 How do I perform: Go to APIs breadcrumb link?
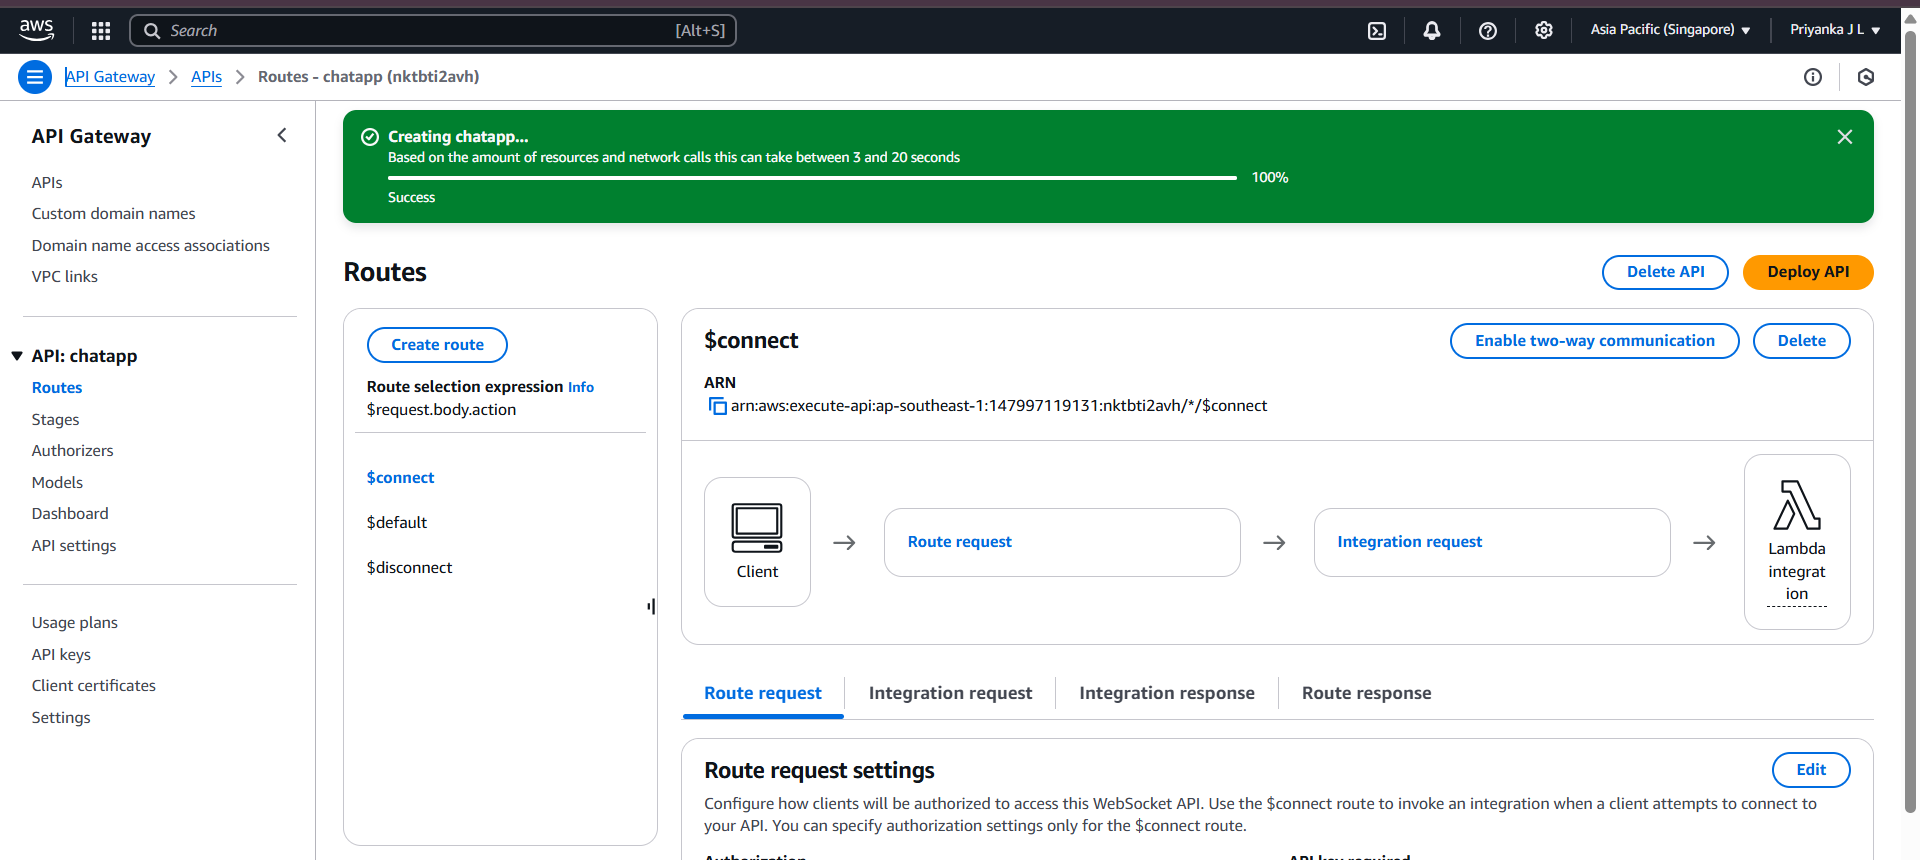tap(207, 77)
